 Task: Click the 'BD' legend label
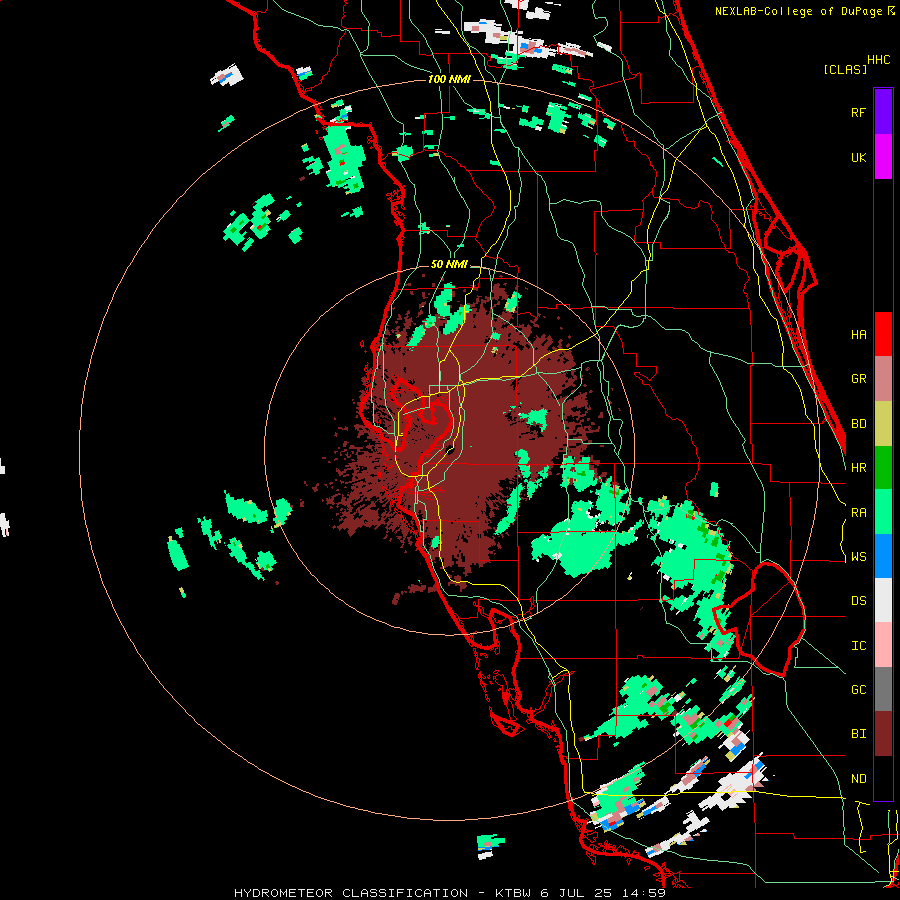[859, 424]
